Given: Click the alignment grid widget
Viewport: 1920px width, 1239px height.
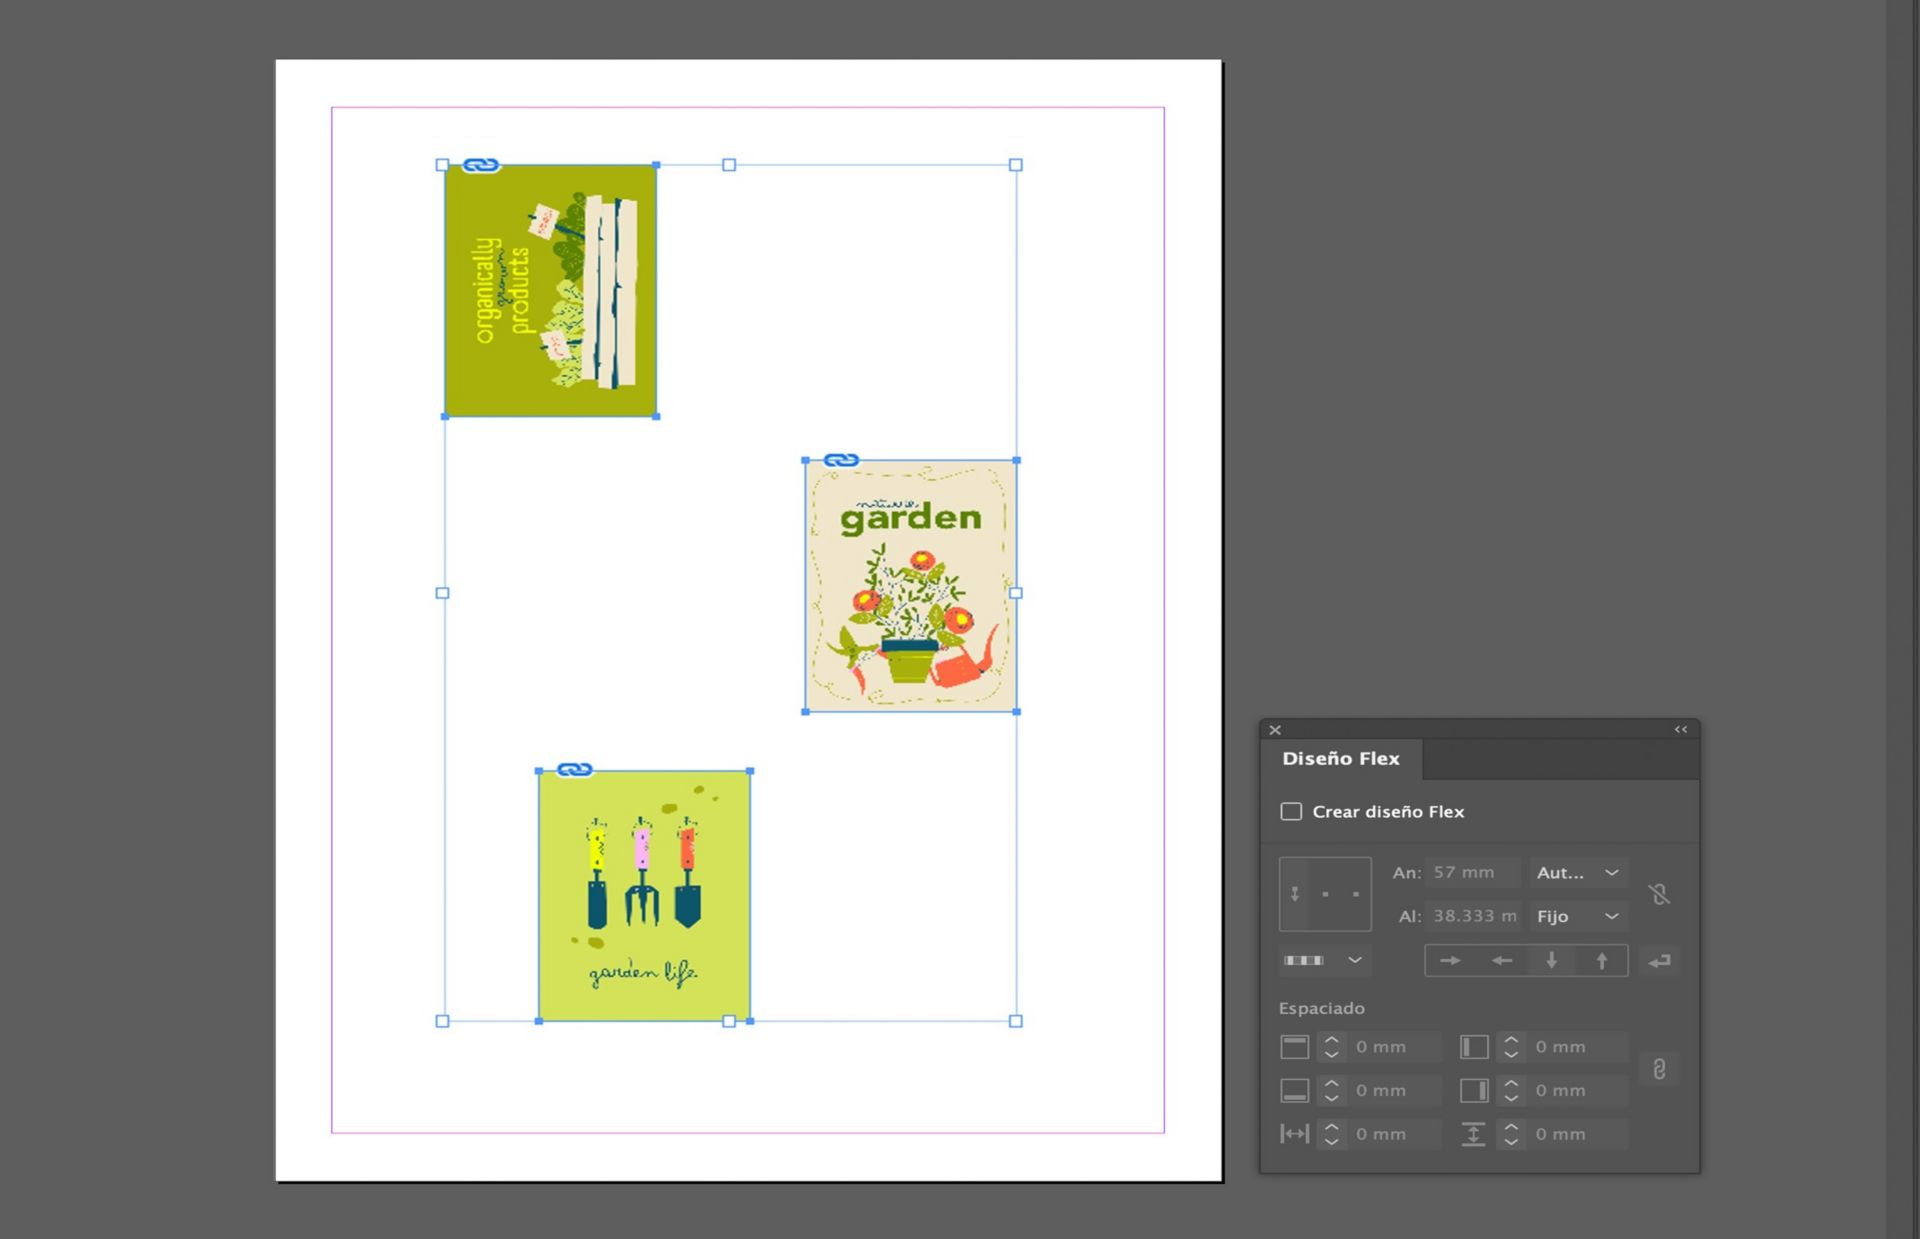Looking at the screenshot, I should tap(1325, 894).
